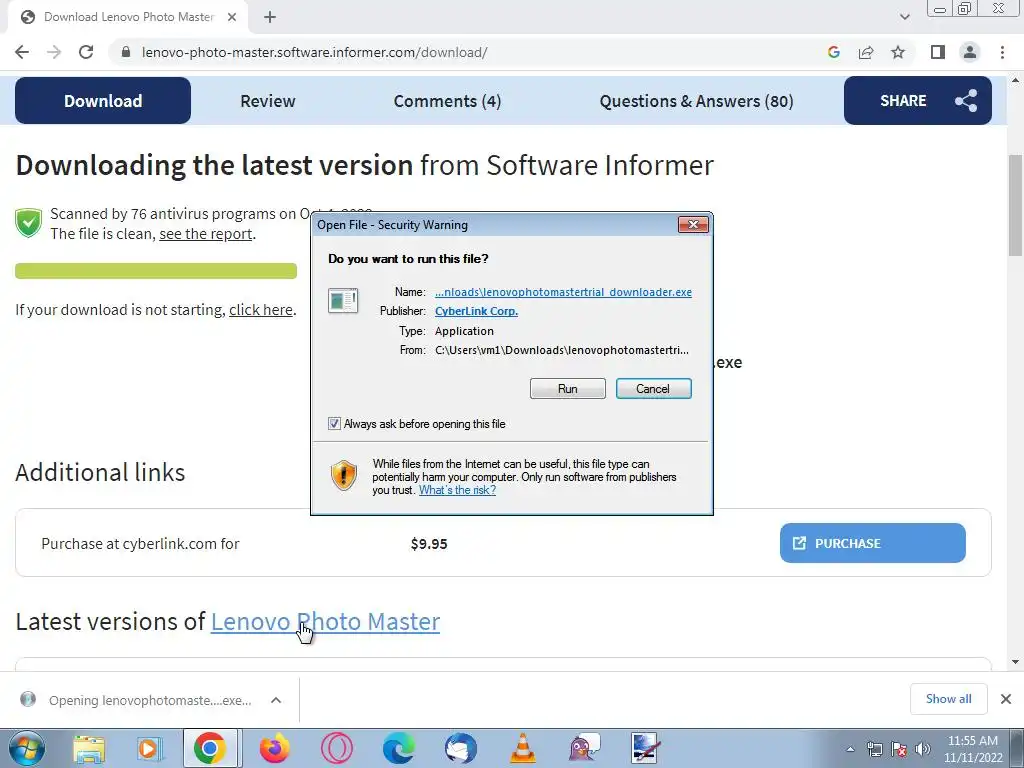The image size is (1024, 768).
Task: Click the application file icon in dialog
Action: pyautogui.click(x=343, y=301)
